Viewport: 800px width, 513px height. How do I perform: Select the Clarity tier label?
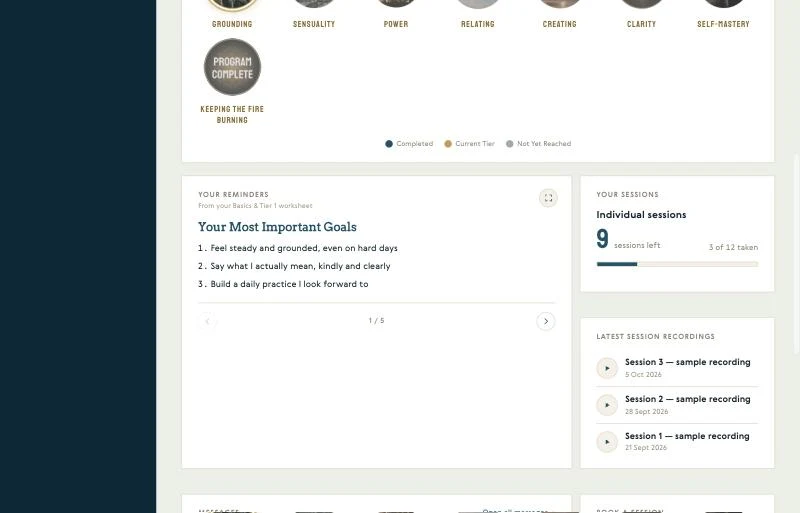tap(641, 24)
